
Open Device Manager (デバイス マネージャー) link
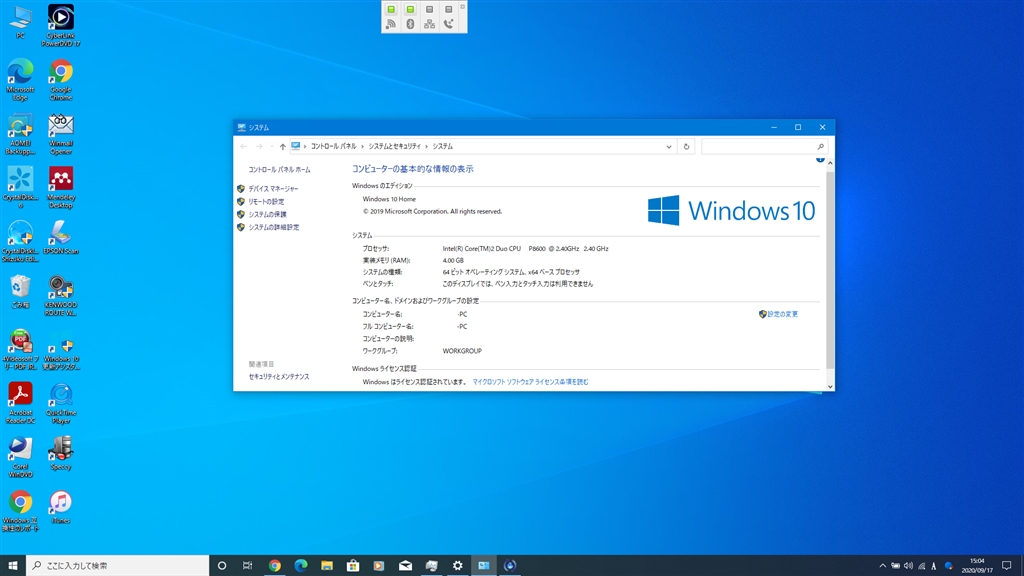[273, 188]
